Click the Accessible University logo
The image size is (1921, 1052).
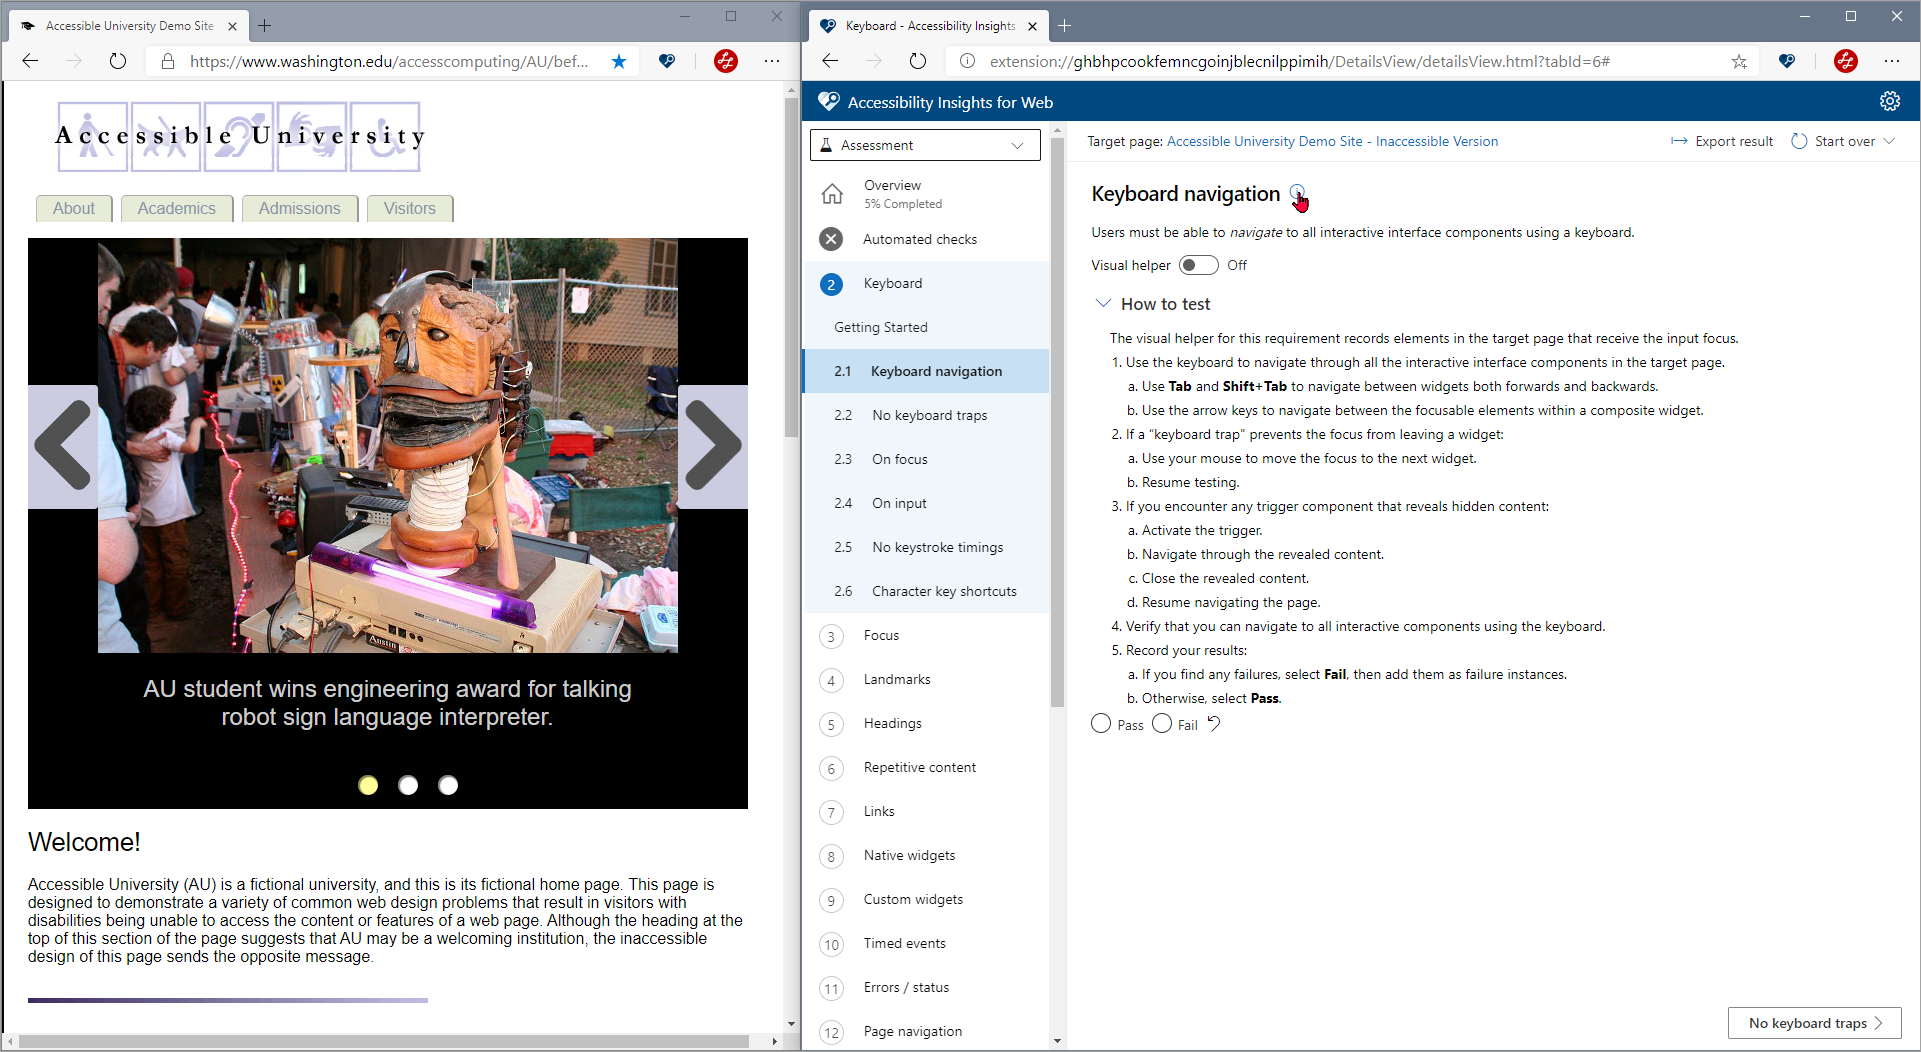(239, 136)
